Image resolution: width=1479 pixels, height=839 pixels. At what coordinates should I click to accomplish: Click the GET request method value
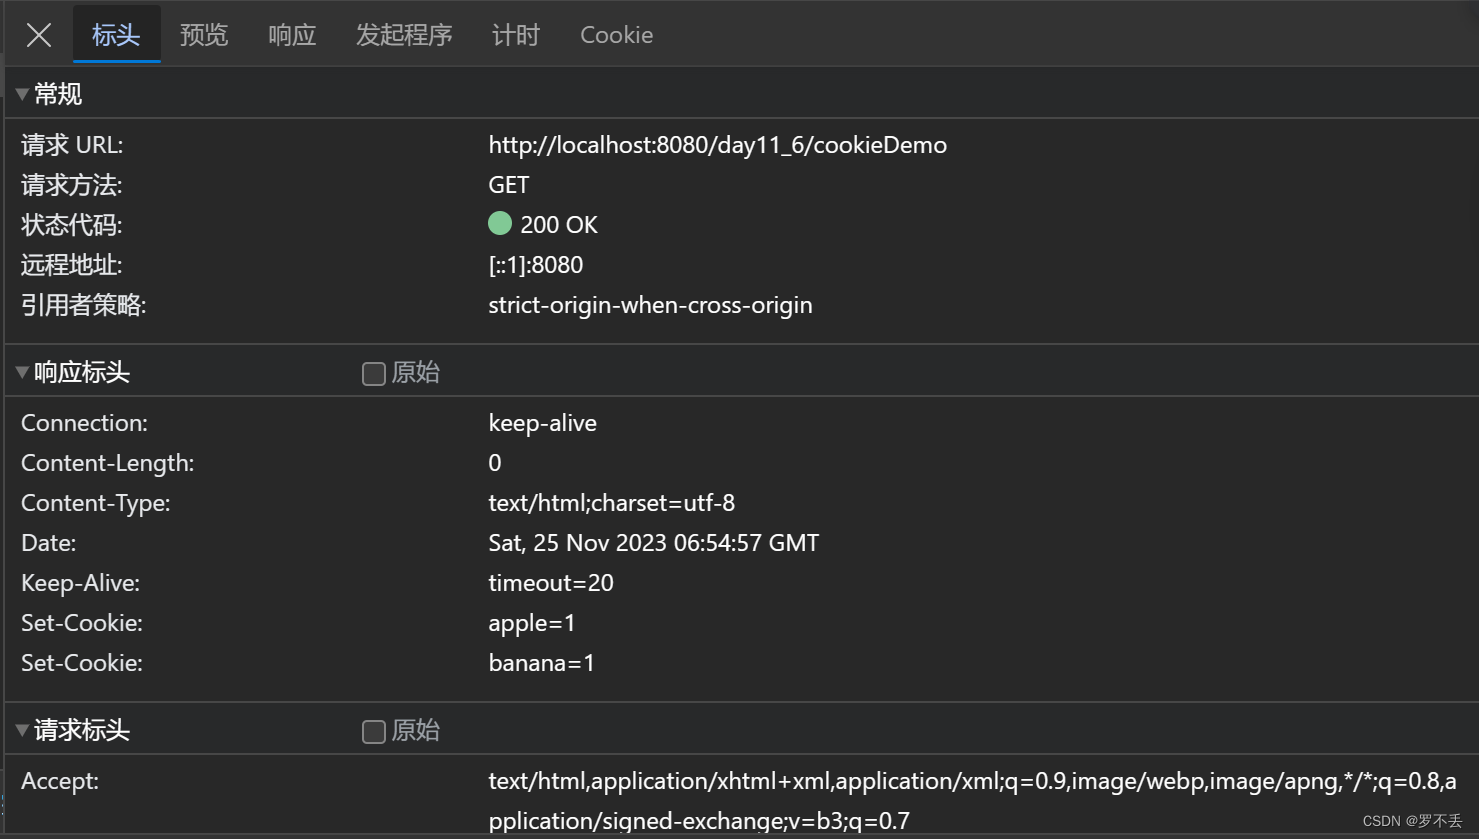click(x=509, y=185)
